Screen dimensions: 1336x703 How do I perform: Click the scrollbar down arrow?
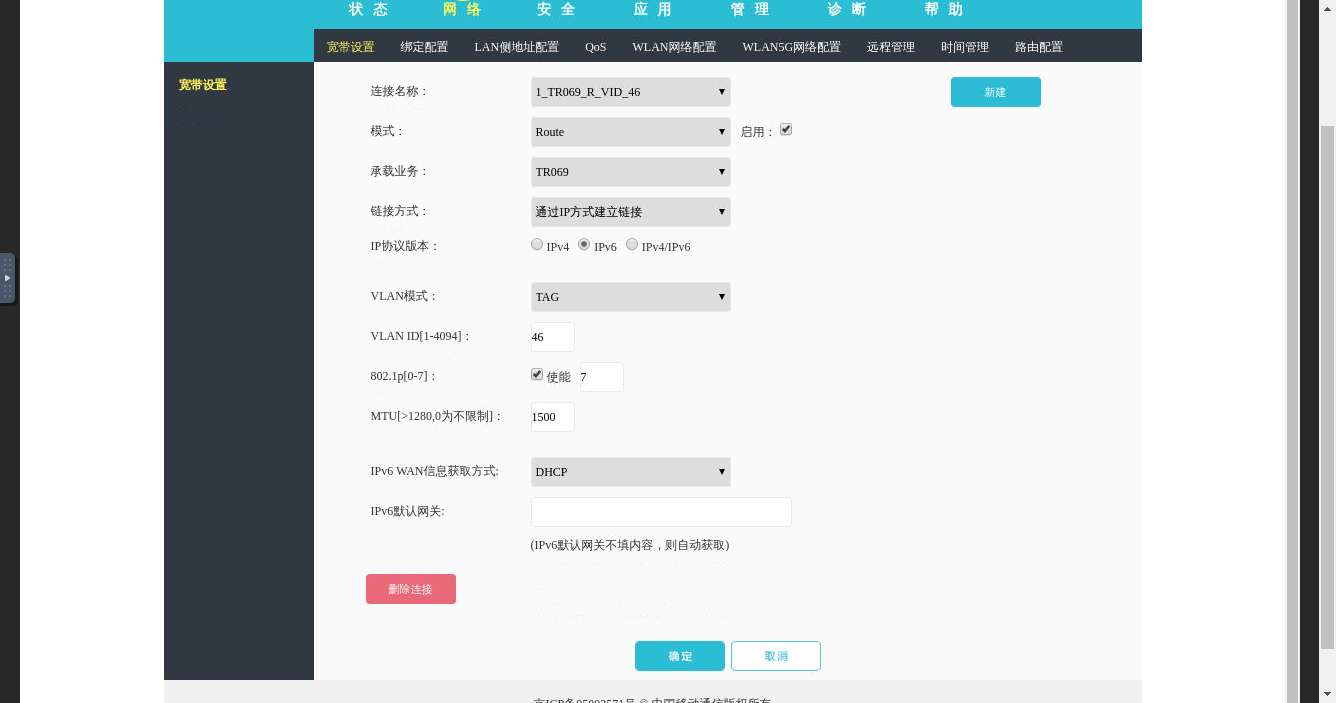coord(1327,693)
